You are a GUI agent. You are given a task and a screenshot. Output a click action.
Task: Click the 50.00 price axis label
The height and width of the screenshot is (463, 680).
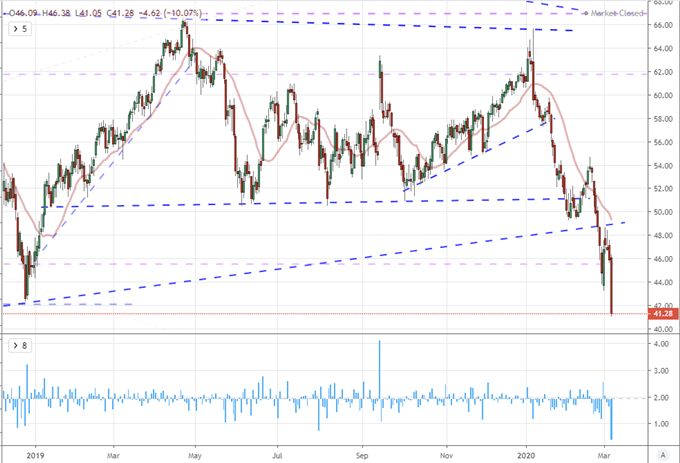click(x=663, y=212)
